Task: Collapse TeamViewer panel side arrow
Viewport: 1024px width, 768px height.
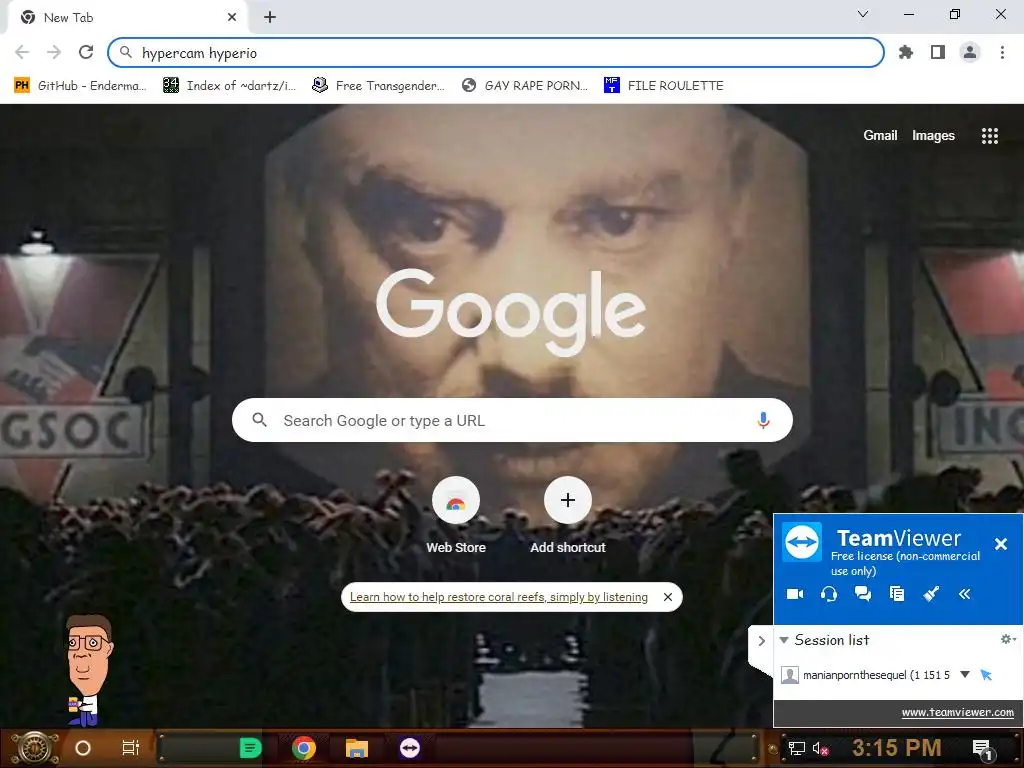Action: pos(761,641)
